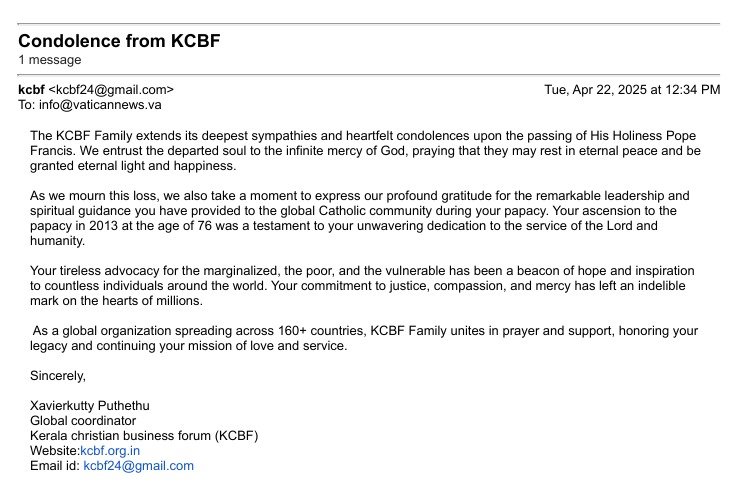742x494 pixels.
Task: Click "Kerala christian business forum (KCBF)" line
Action: (144, 436)
